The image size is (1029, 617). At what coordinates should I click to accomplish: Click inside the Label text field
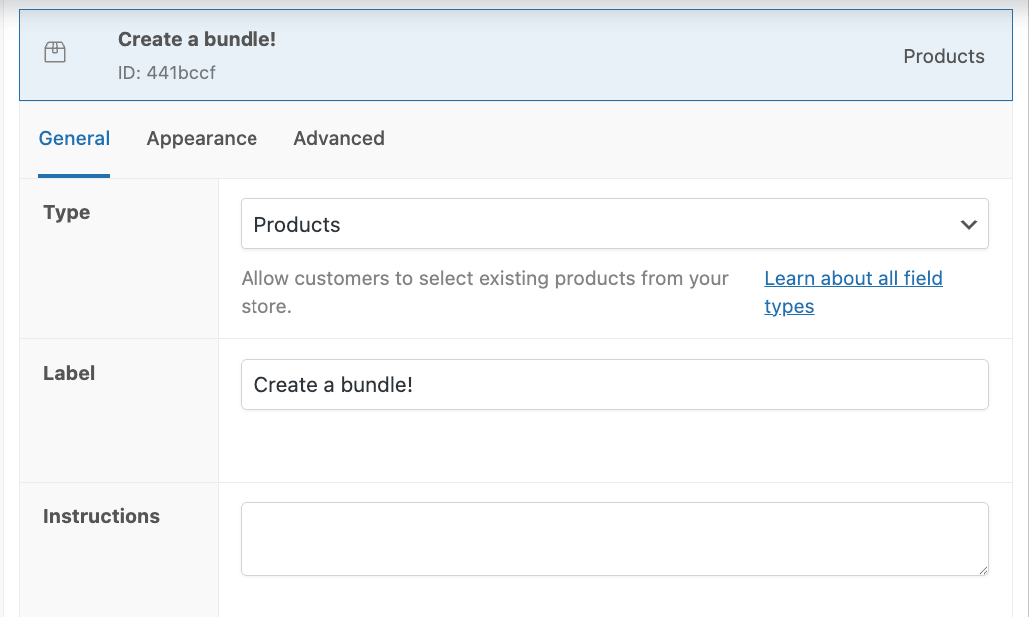pyautogui.click(x=614, y=384)
